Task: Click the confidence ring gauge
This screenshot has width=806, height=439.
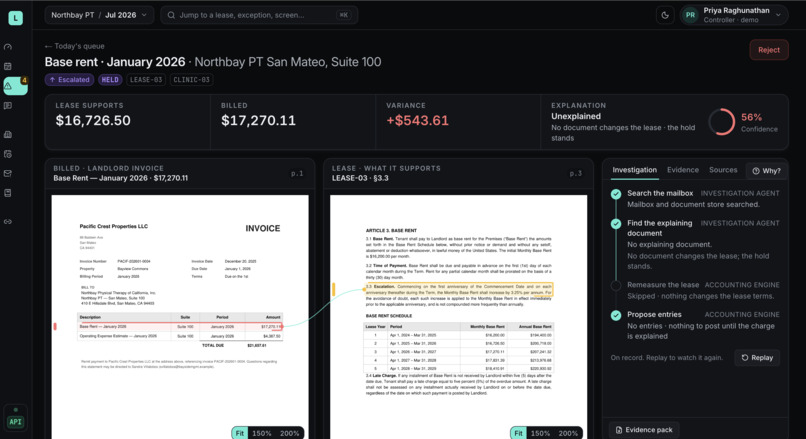Action: point(721,122)
